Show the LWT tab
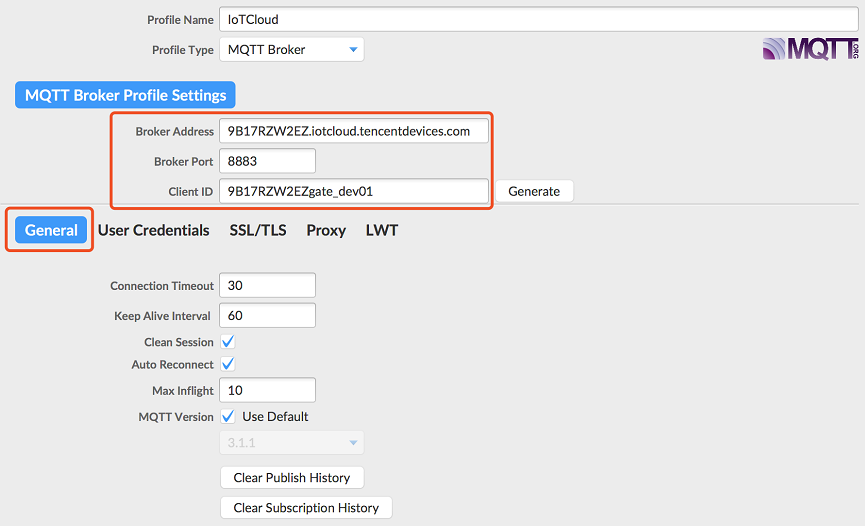 [382, 230]
